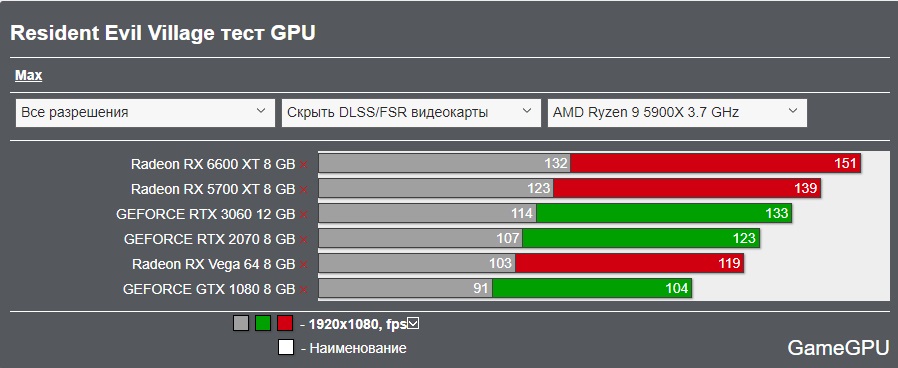898x368 pixels.
Task: Click the Radeon RX 6600 XT red bar
Action: click(715, 163)
